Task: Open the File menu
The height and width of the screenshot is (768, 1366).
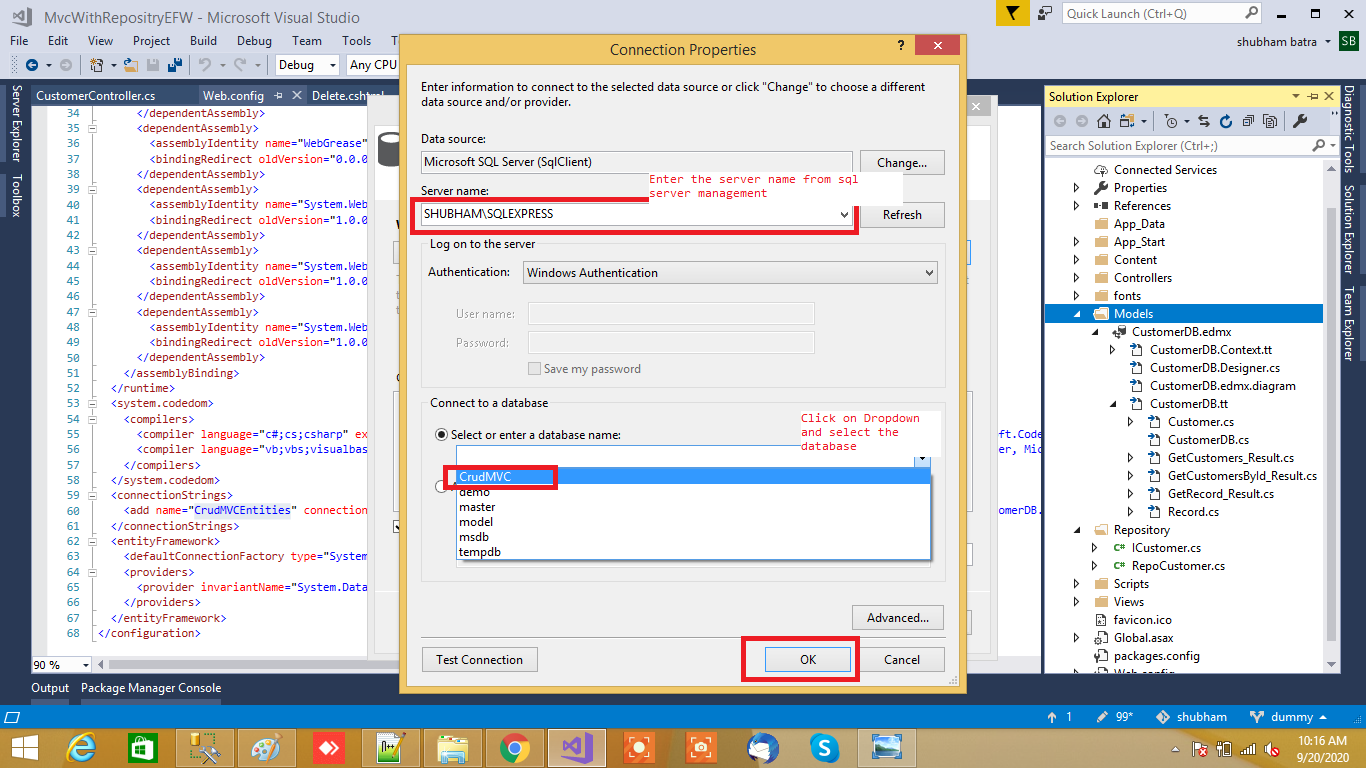Action: pyautogui.click(x=19, y=41)
